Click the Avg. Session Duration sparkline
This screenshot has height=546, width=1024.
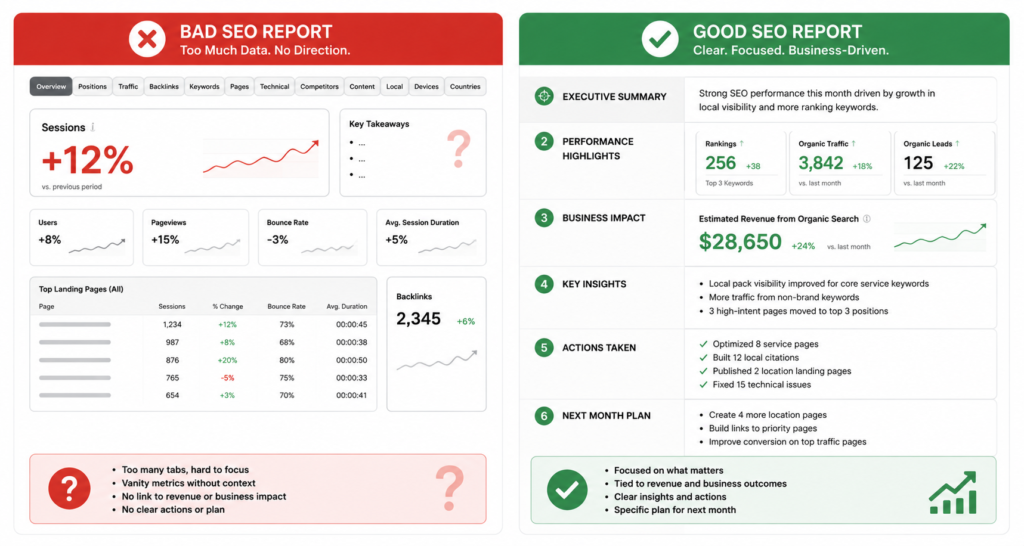pos(447,246)
